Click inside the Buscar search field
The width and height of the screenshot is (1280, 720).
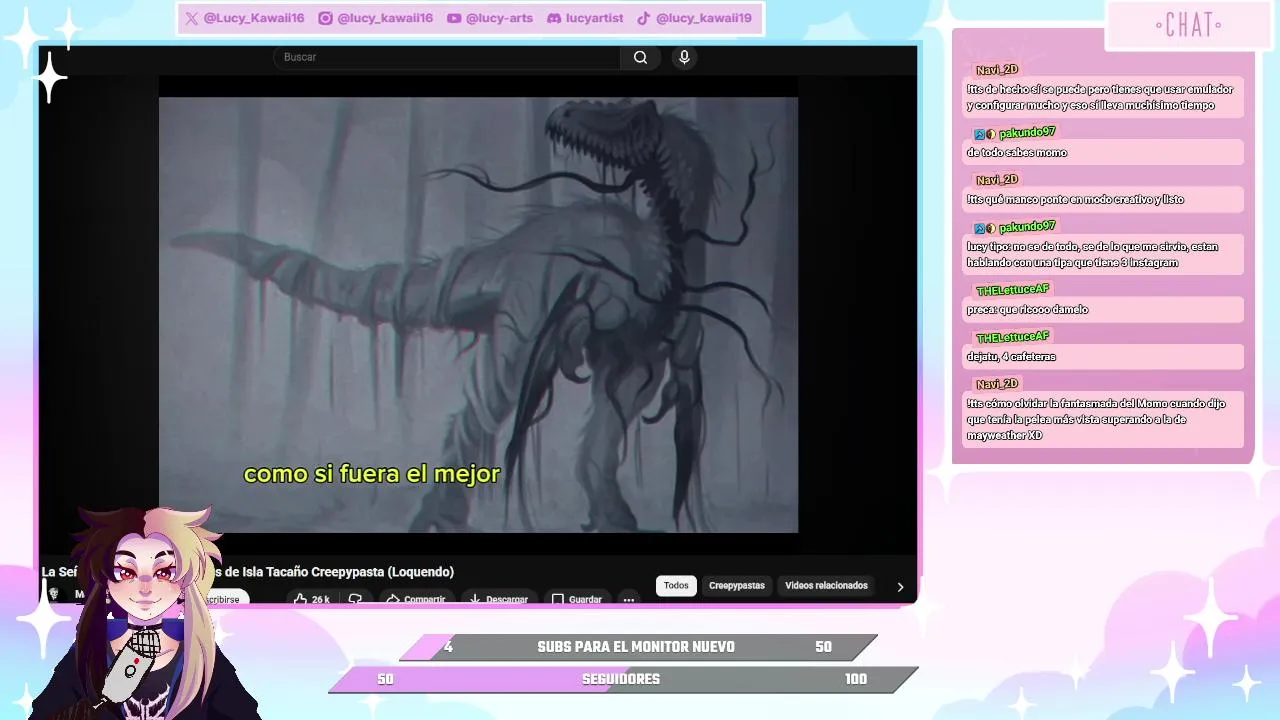tap(447, 57)
